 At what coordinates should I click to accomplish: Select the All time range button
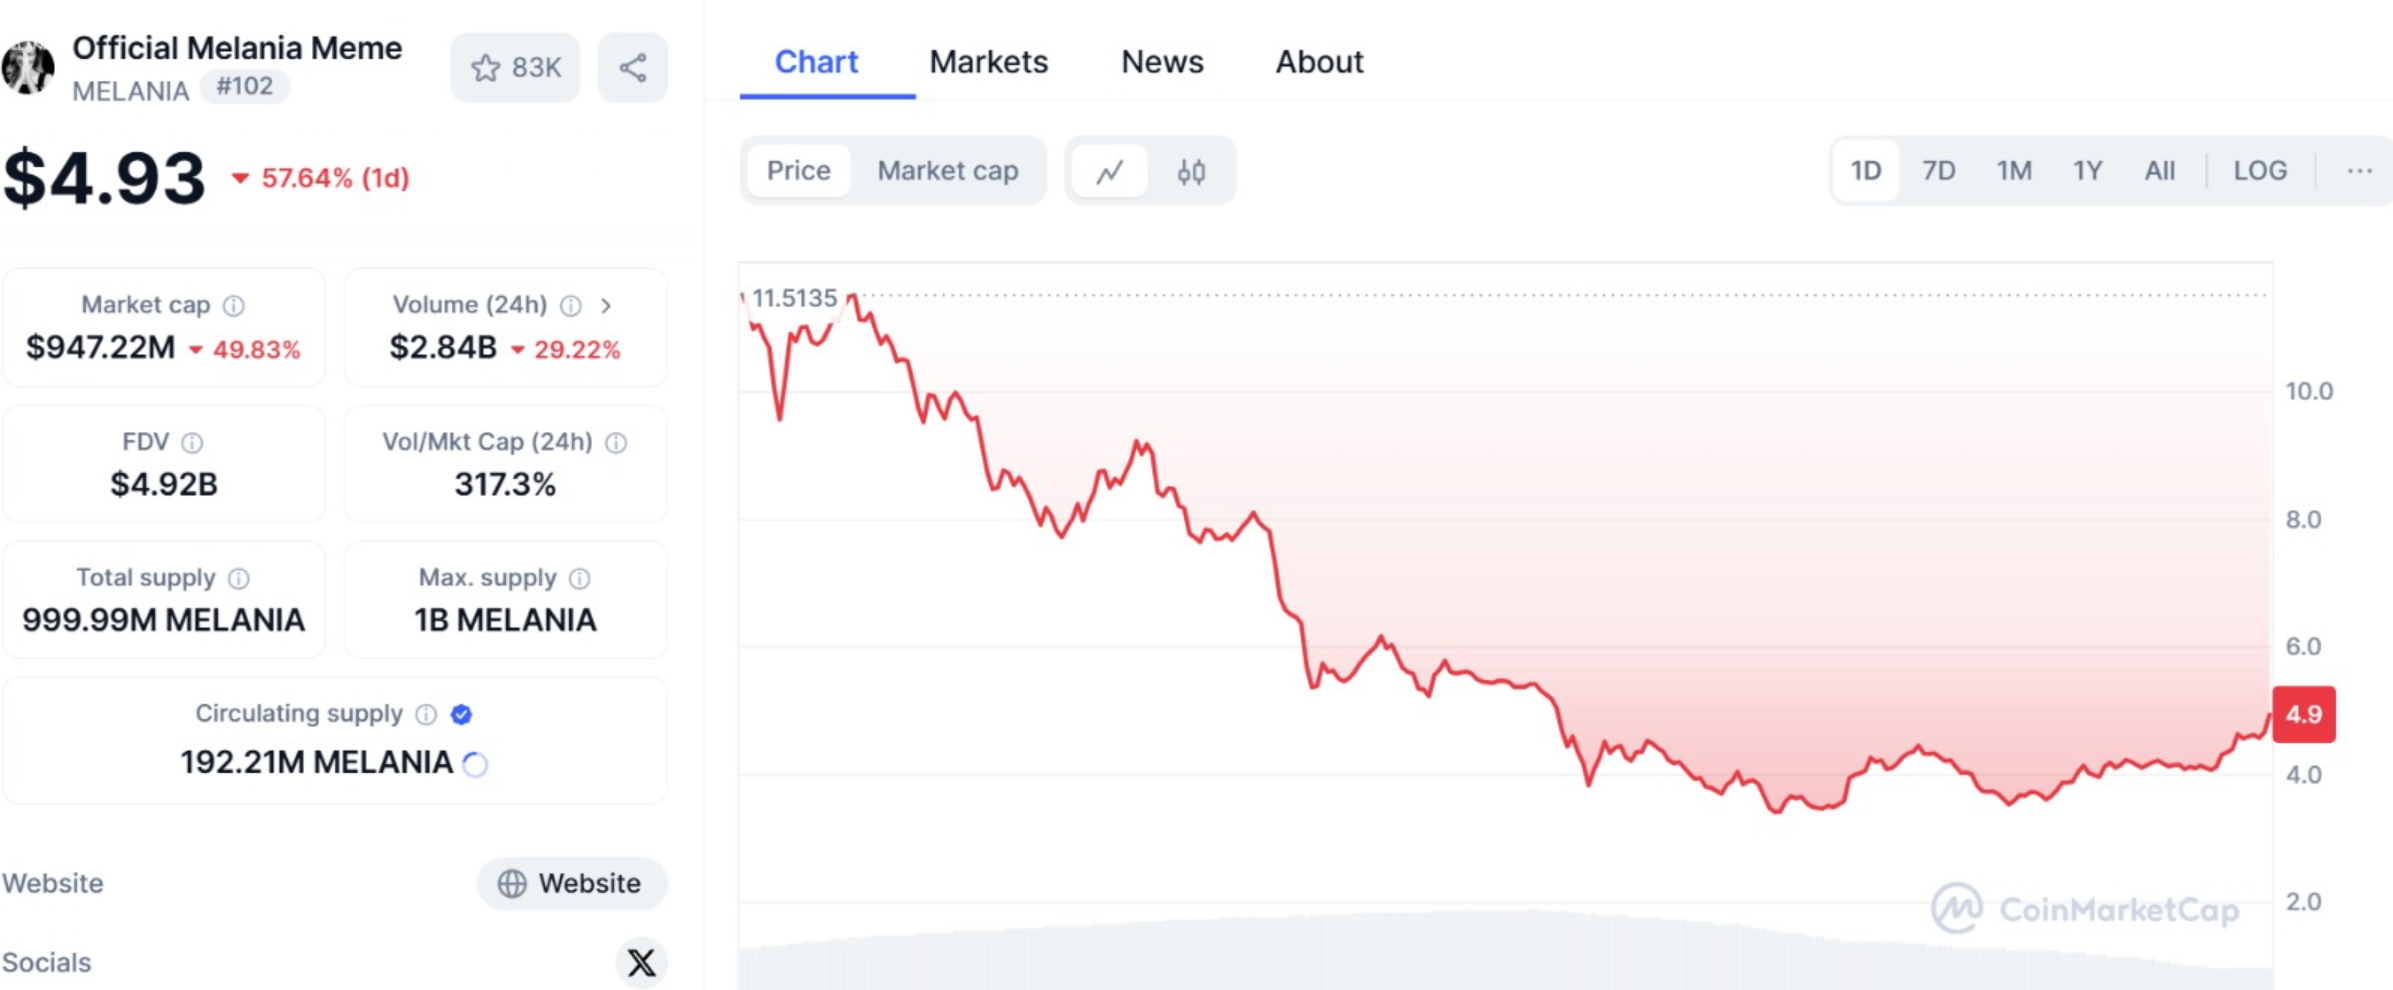point(2159,171)
